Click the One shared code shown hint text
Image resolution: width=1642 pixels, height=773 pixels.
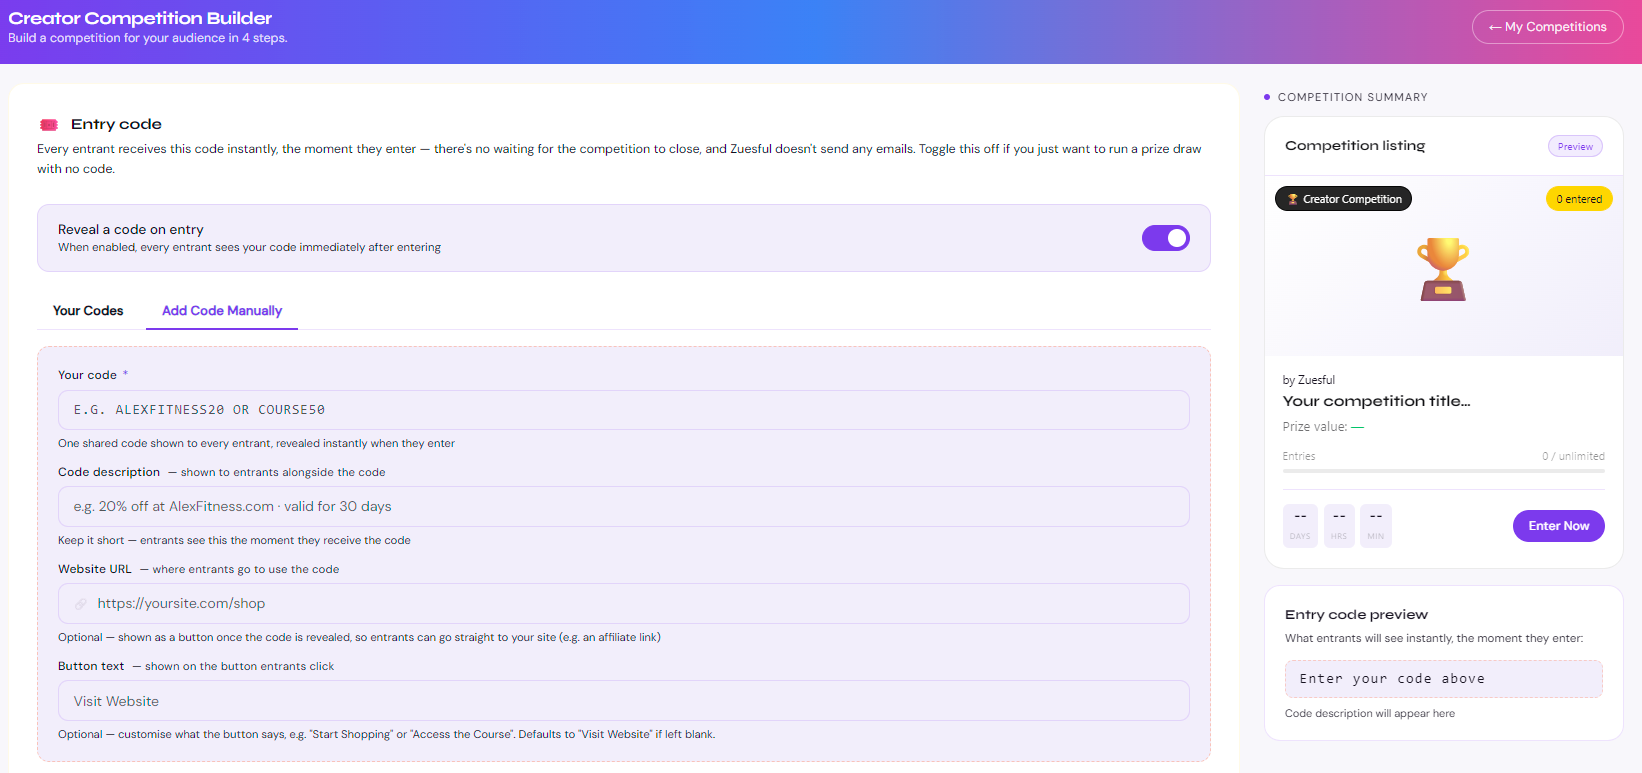tap(256, 444)
